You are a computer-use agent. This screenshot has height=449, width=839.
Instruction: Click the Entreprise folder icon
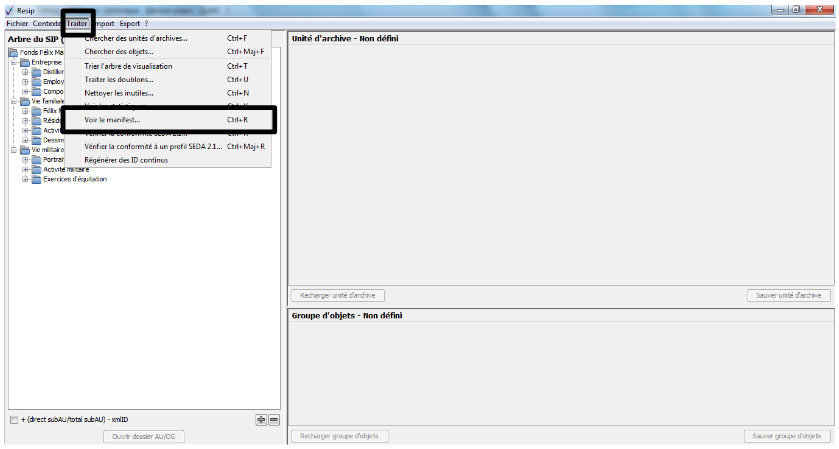(x=25, y=62)
